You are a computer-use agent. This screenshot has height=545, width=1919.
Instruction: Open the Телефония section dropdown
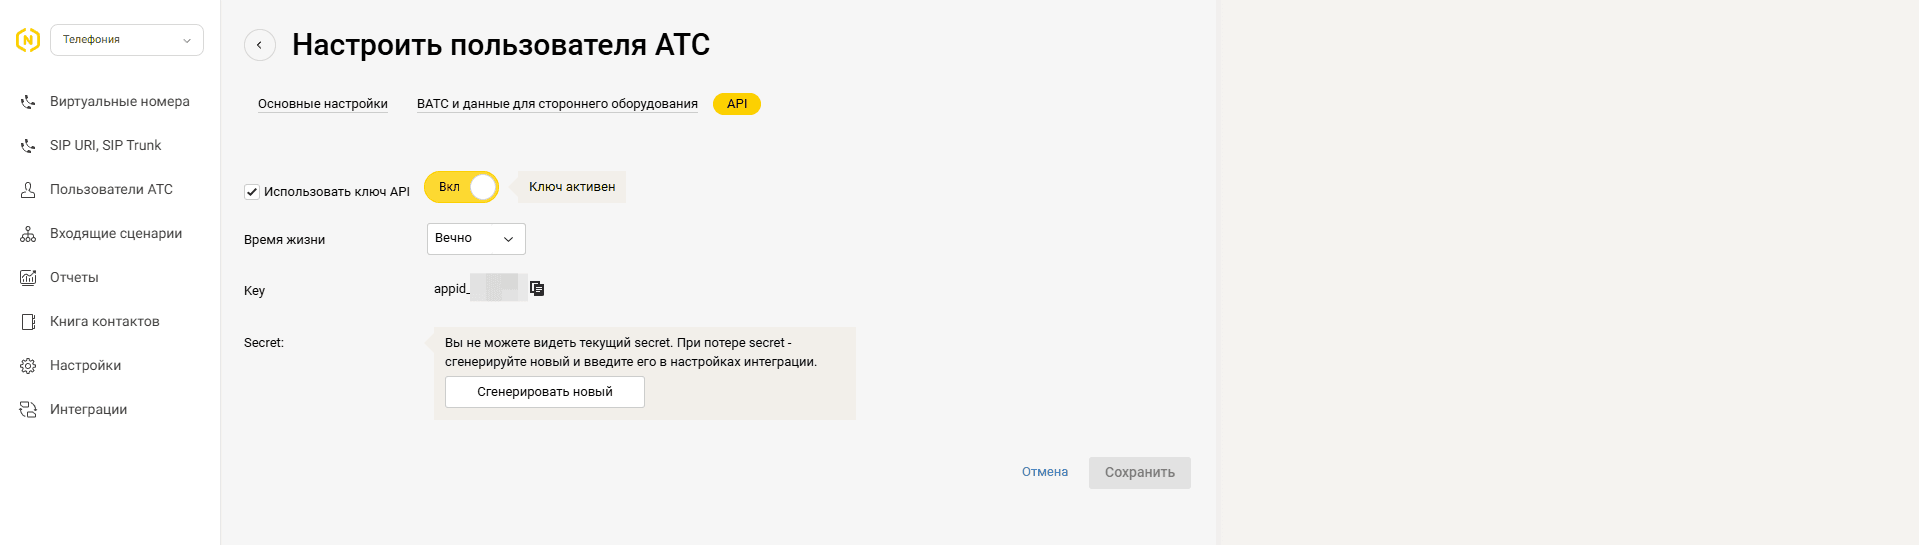tap(127, 40)
